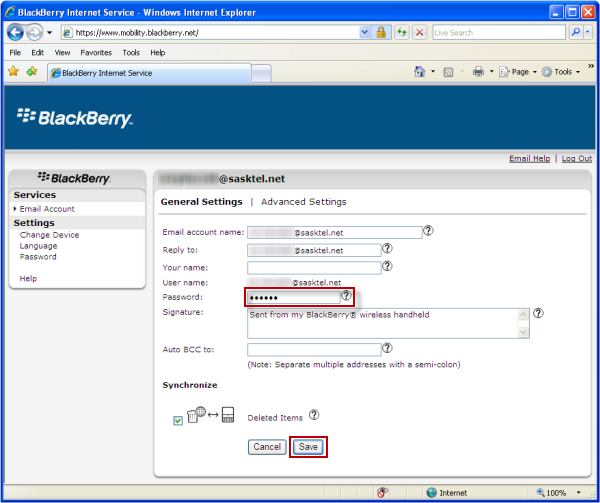The image size is (600, 503).
Task: Open Favorites Center star icon
Action: tap(13, 71)
